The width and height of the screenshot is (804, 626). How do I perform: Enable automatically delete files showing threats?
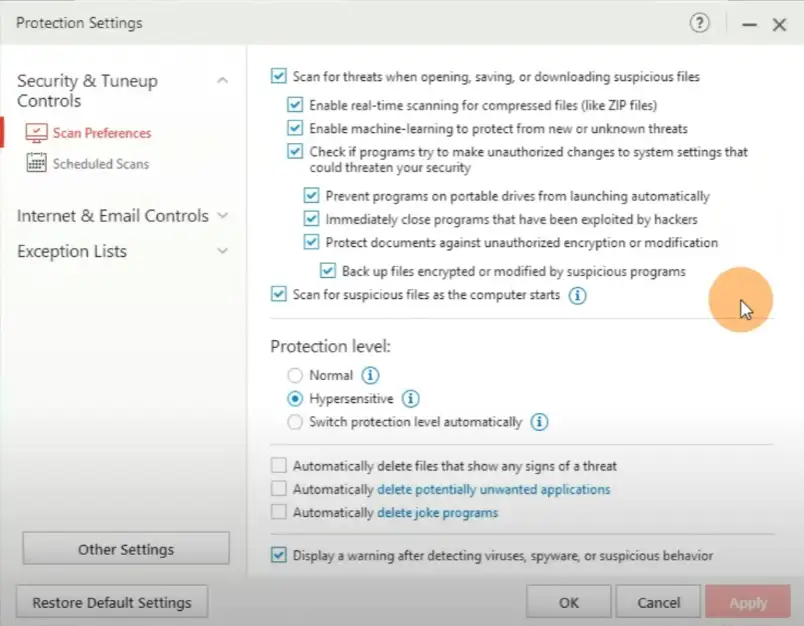279,466
